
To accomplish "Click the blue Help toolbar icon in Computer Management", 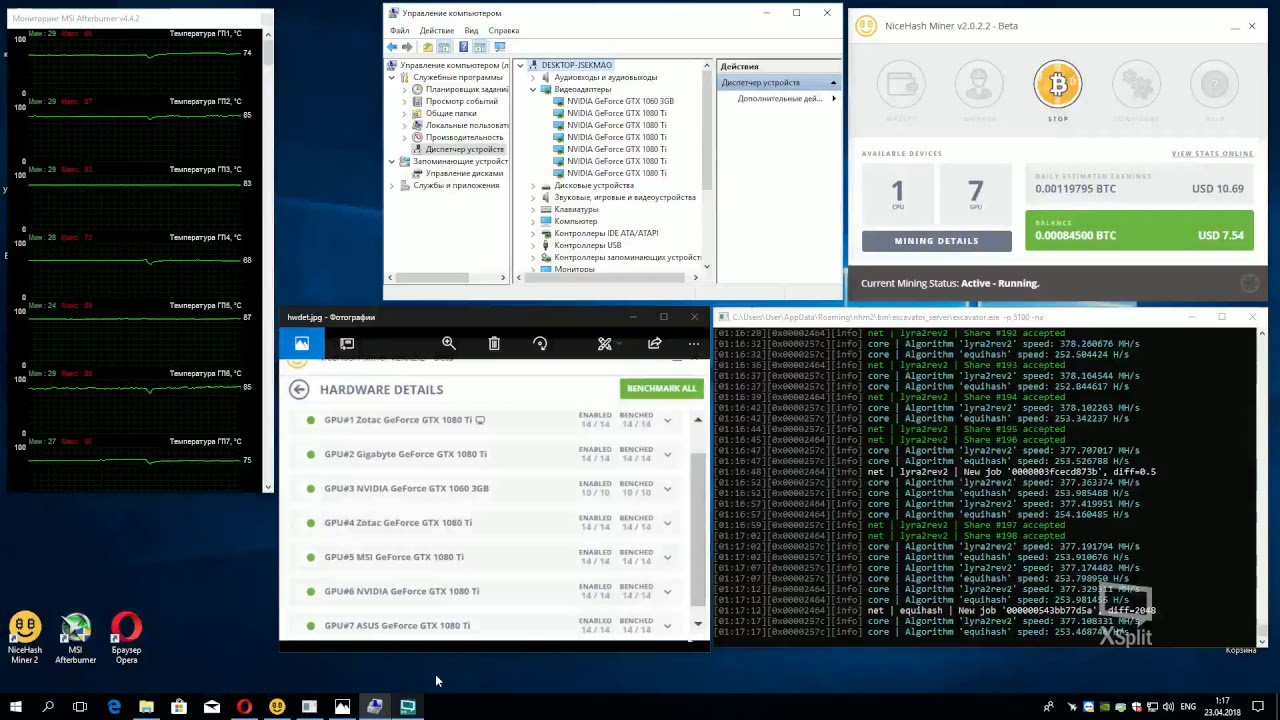I will click(x=463, y=47).
